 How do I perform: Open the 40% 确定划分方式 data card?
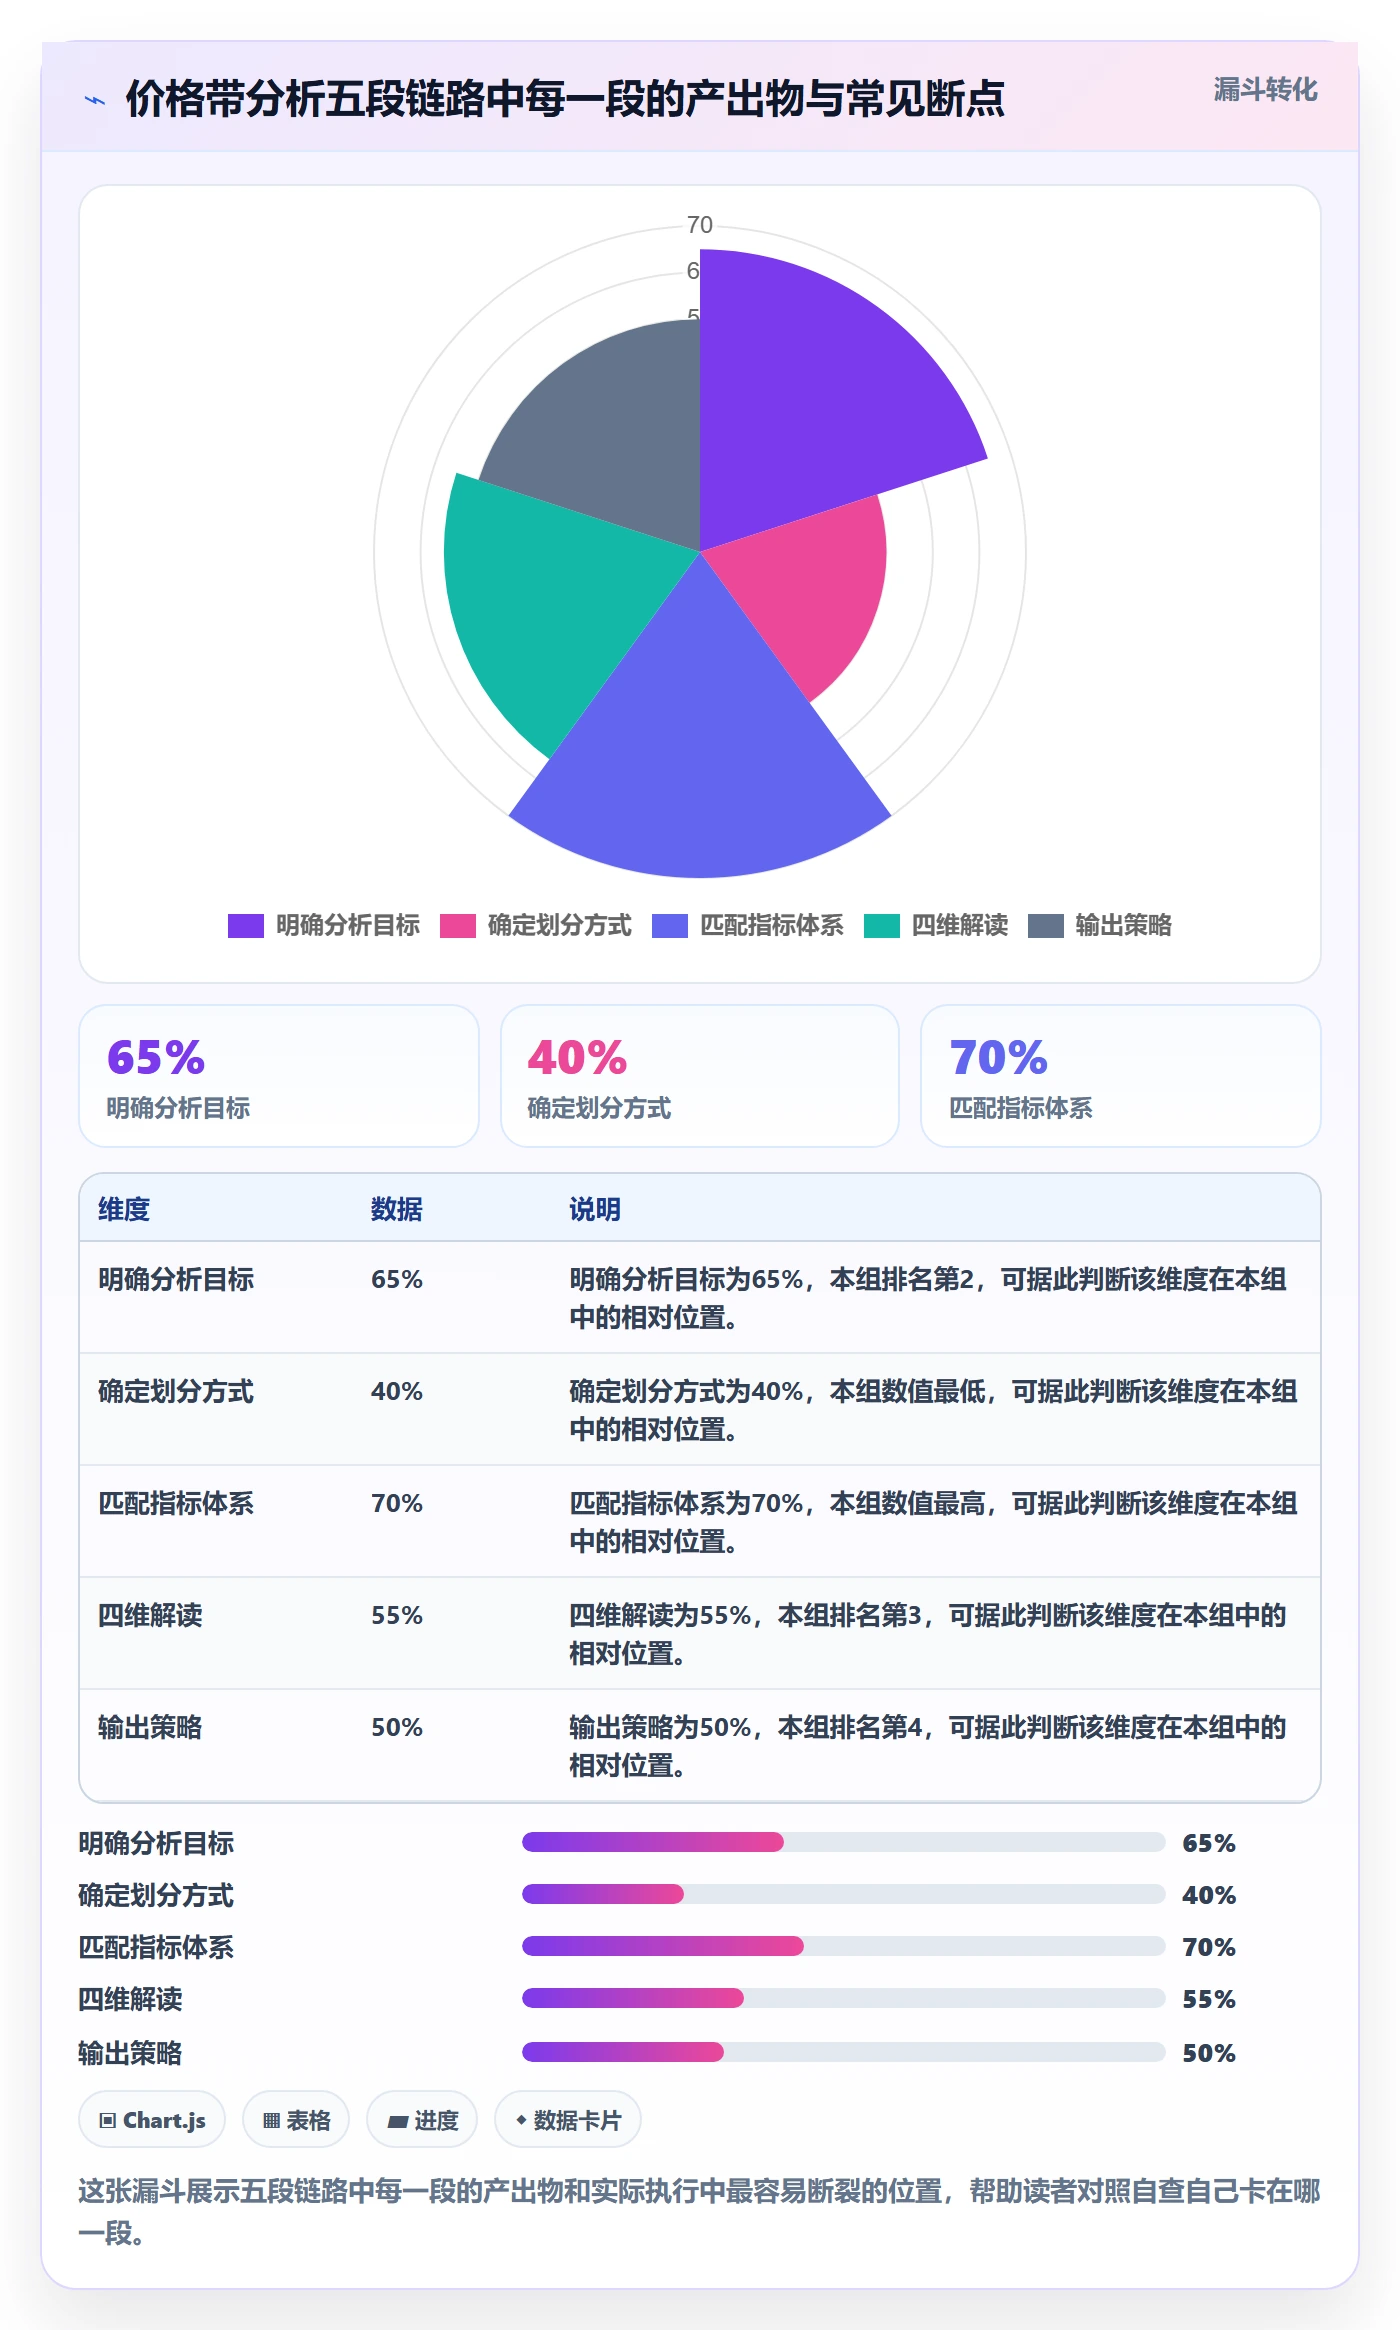click(x=700, y=1076)
